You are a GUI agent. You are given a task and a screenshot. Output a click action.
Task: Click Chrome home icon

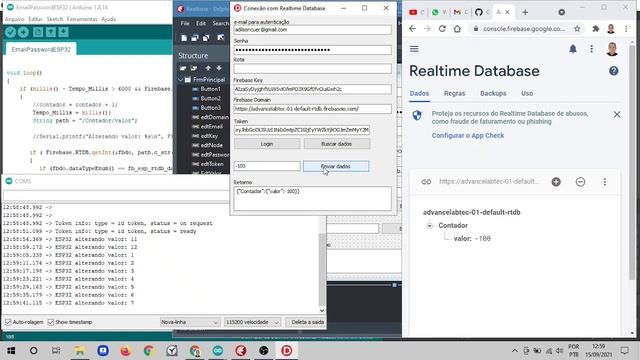(x=457, y=29)
